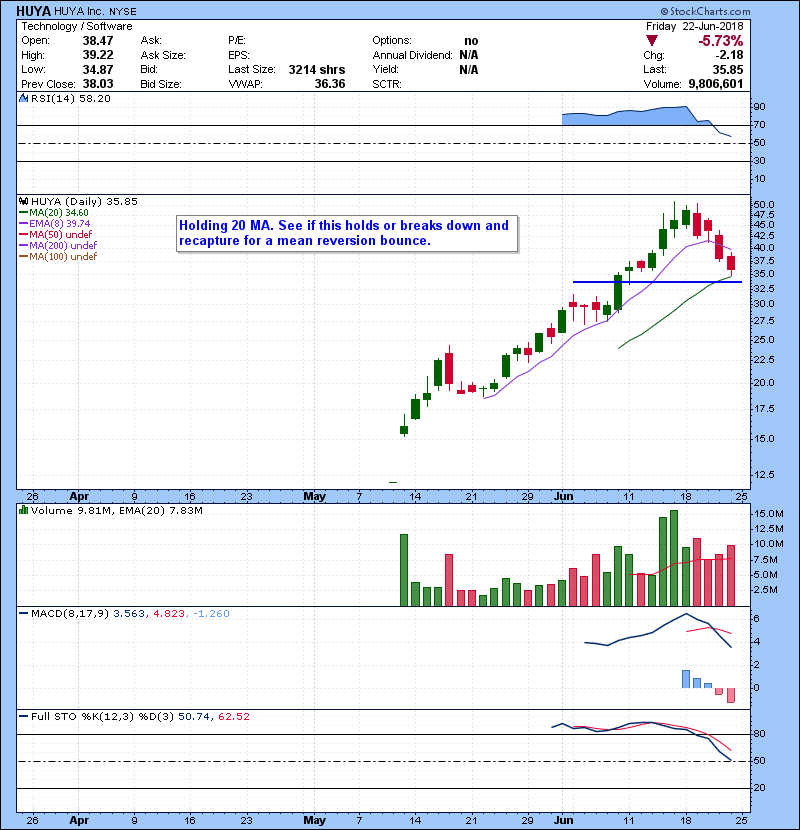Click the MACD(8,17,9) indicator label
The height and width of the screenshot is (830, 800).
click(70, 614)
